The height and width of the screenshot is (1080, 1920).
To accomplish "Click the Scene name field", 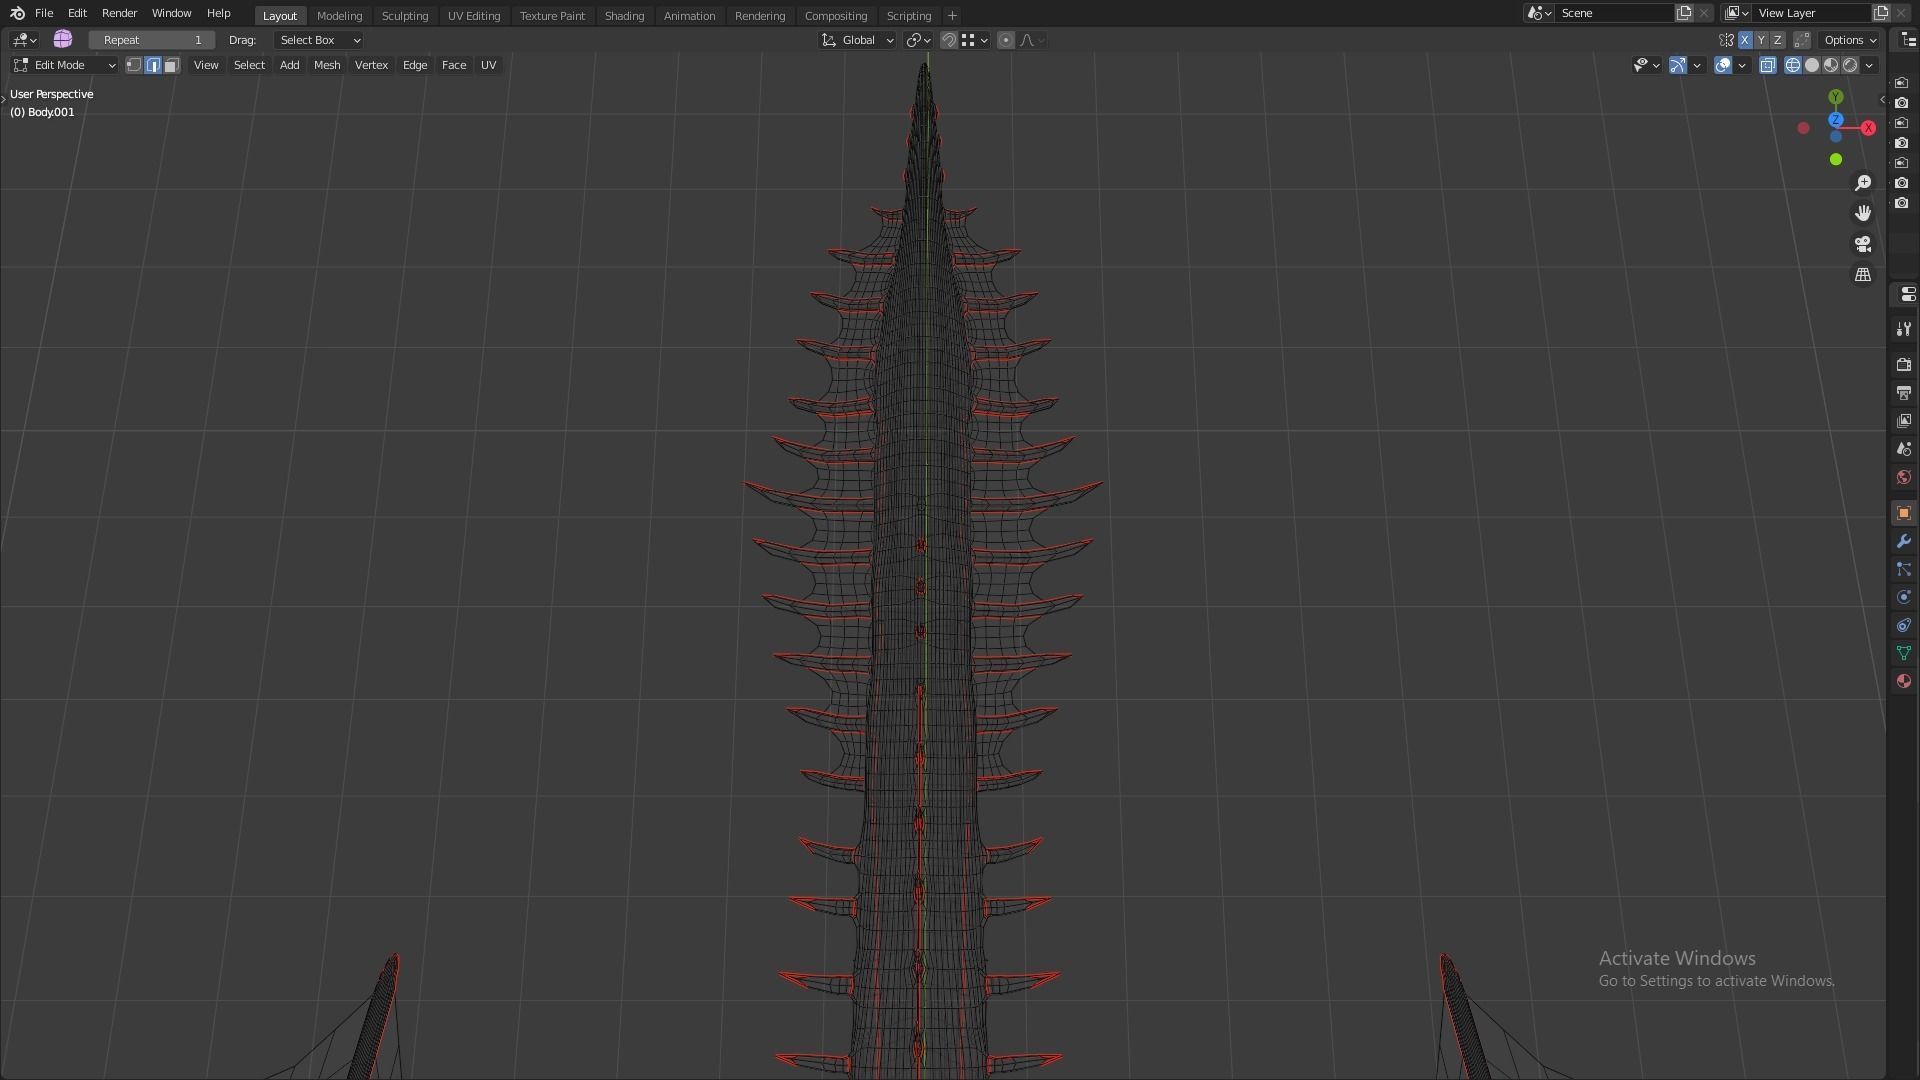I will pos(1616,13).
